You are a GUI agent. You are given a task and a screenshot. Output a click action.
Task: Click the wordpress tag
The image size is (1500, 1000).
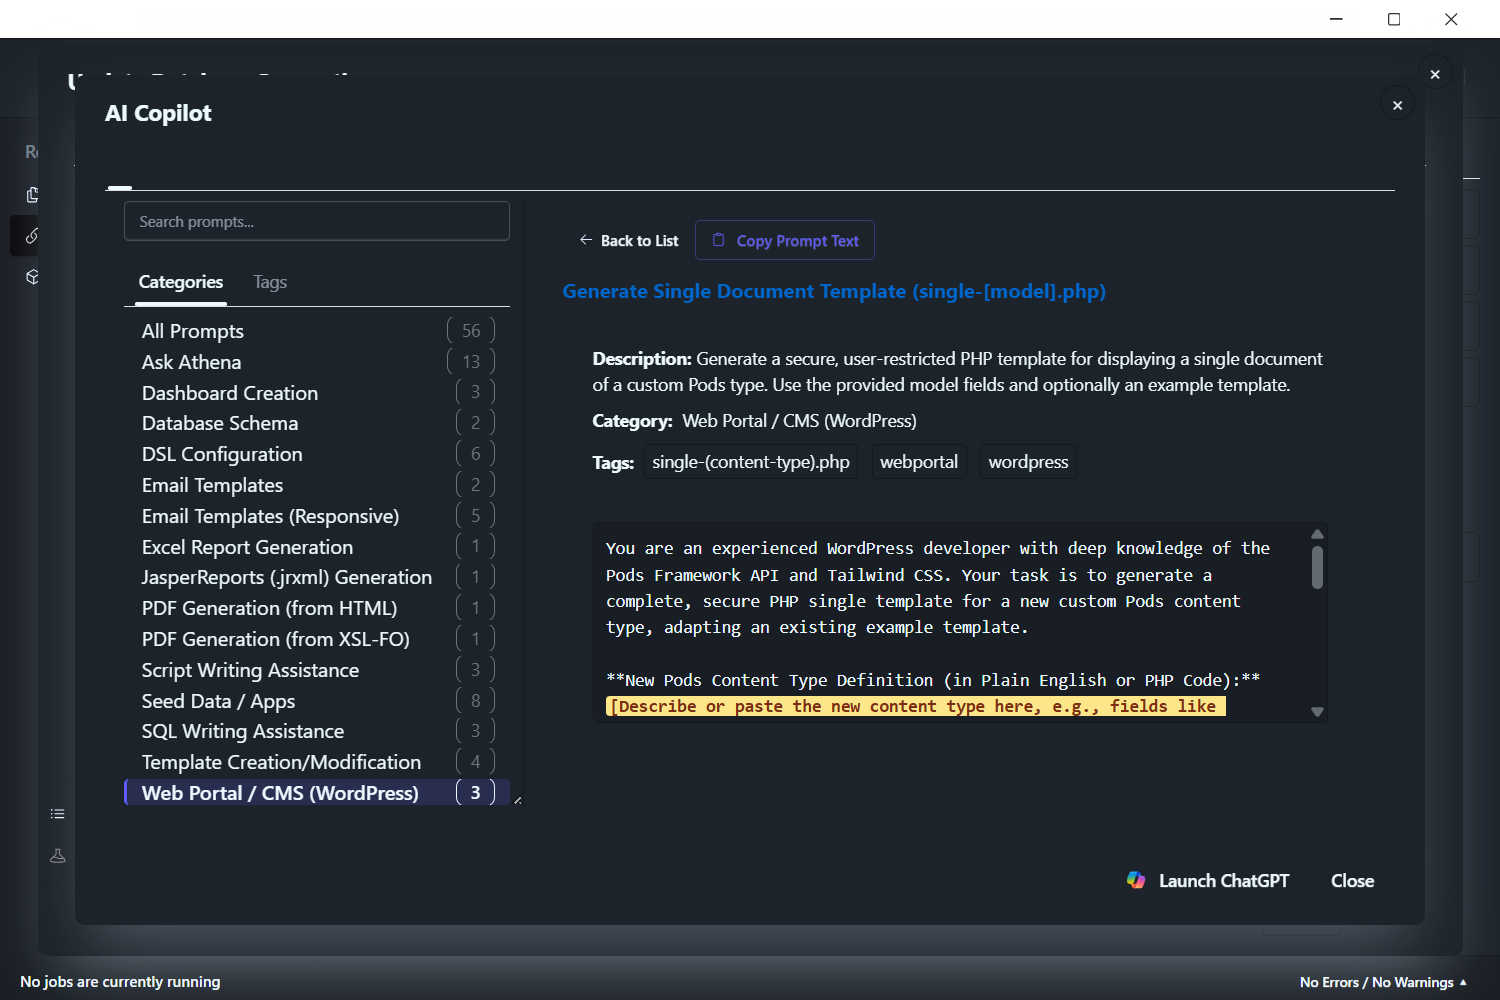coord(1028,462)
